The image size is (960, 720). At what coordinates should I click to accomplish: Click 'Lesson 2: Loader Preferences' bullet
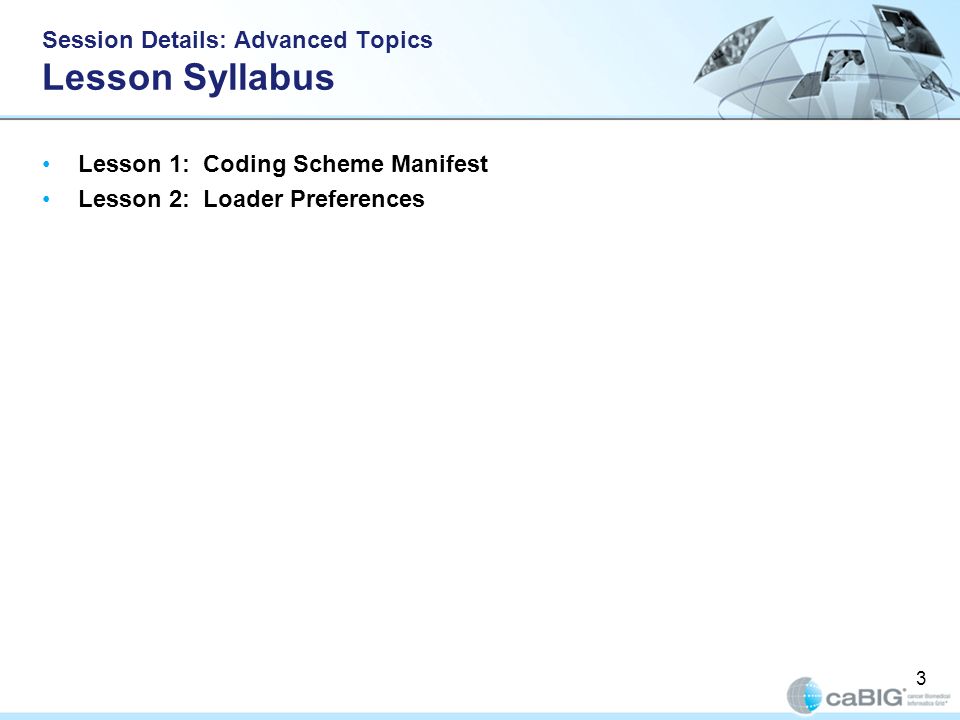[x=251, y=199]
